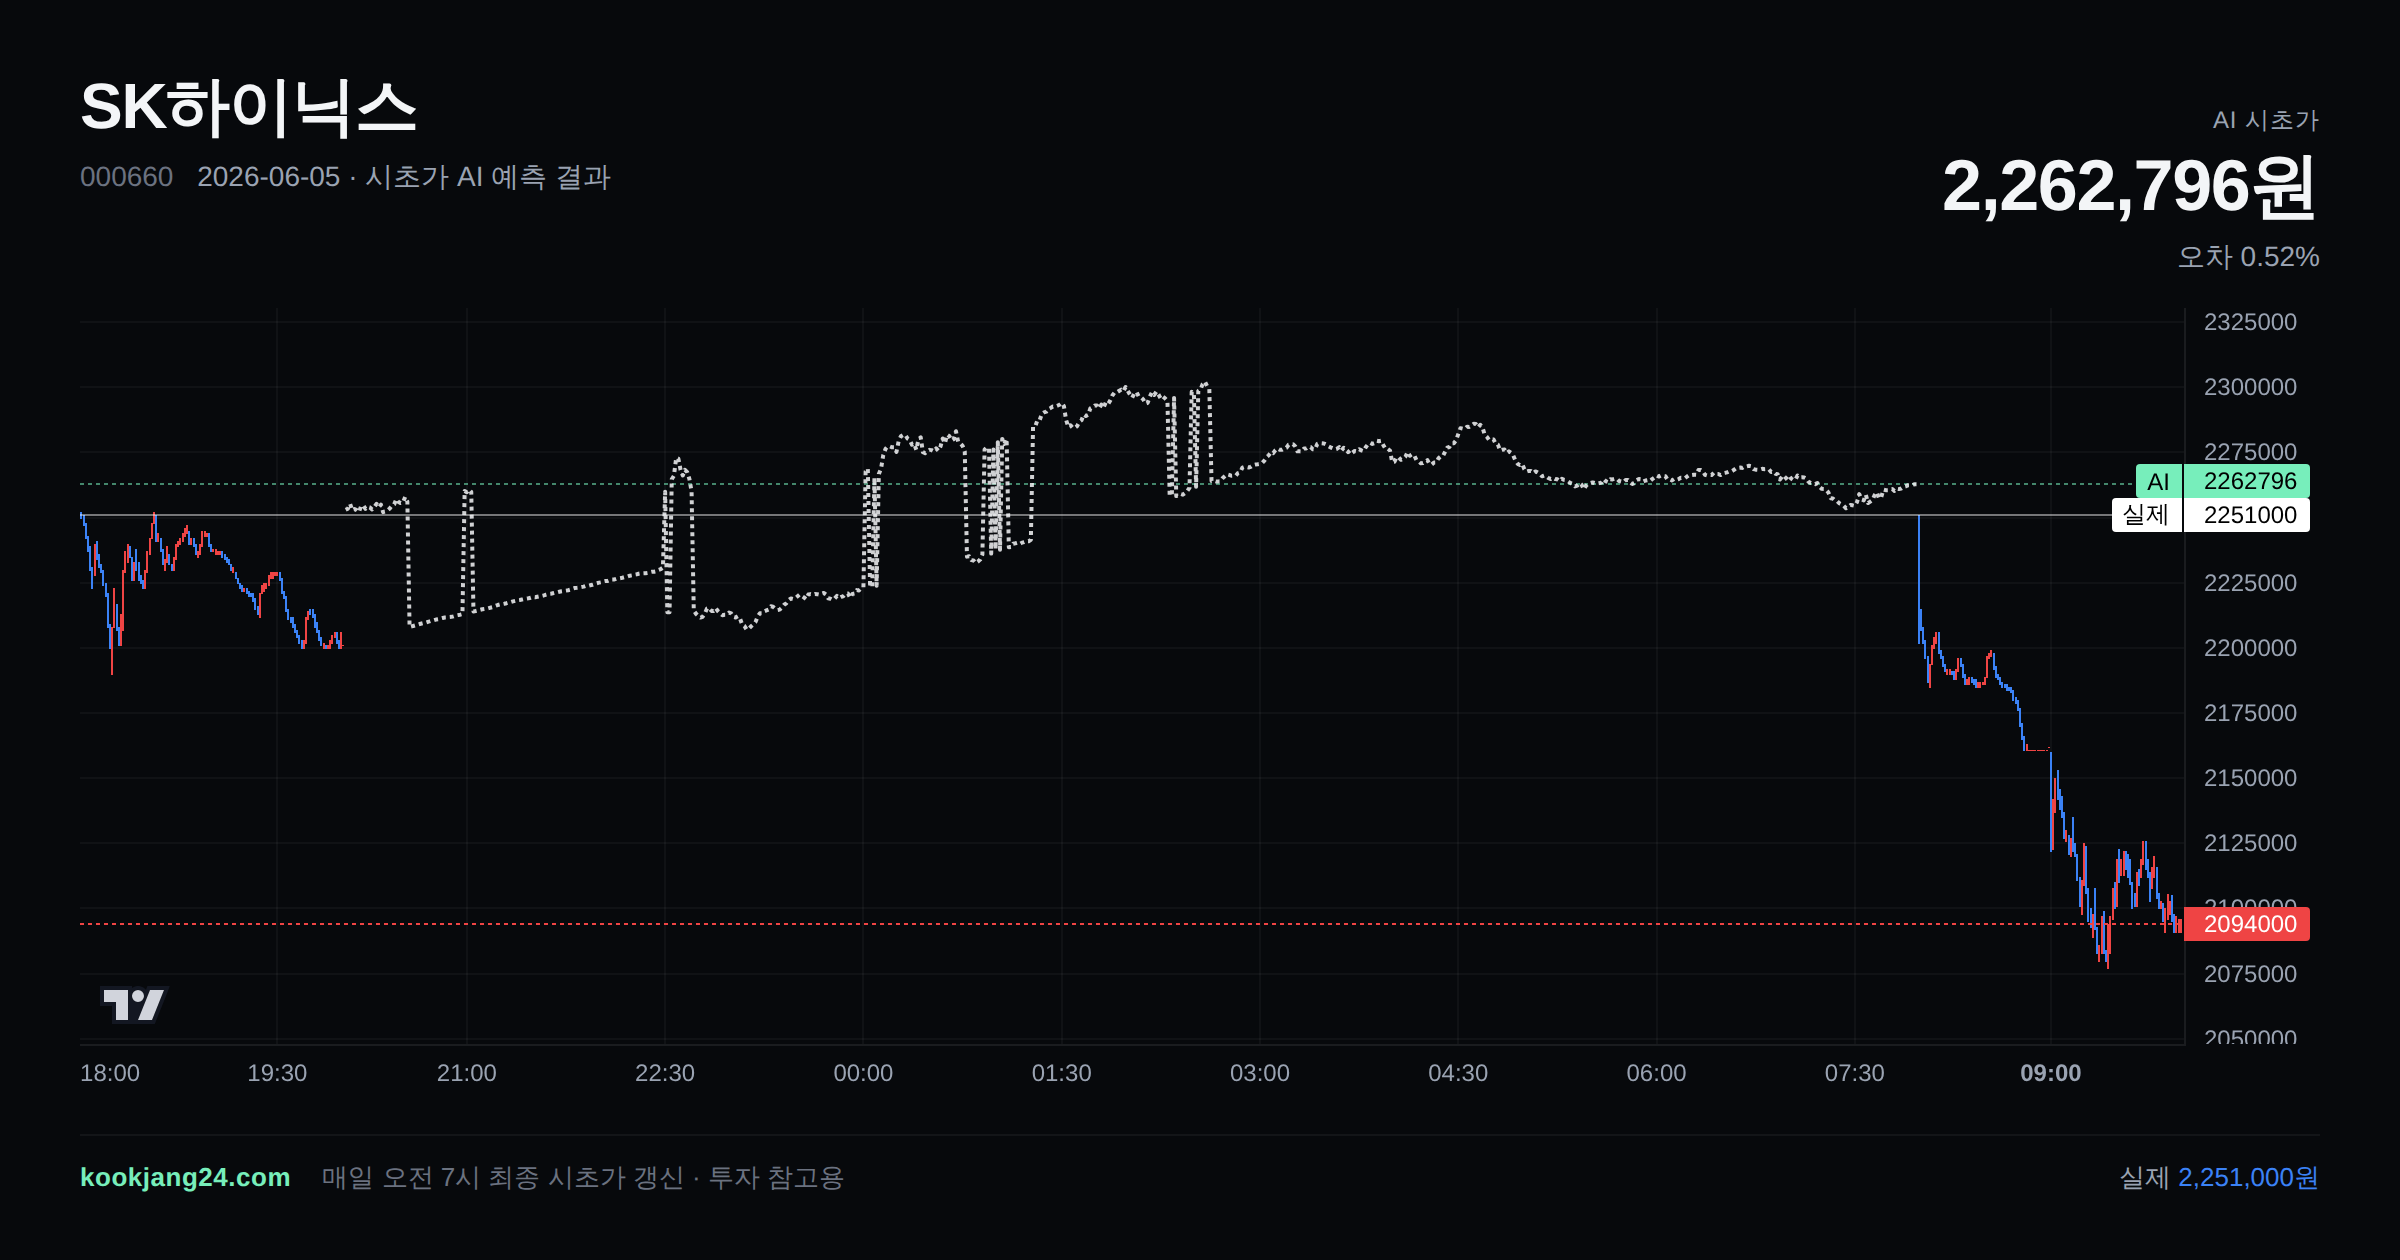Click the 오차 0.52% error text
Viewport: 2400px width, 1260px height.
pyautogui.click(x=2248, y=257)
